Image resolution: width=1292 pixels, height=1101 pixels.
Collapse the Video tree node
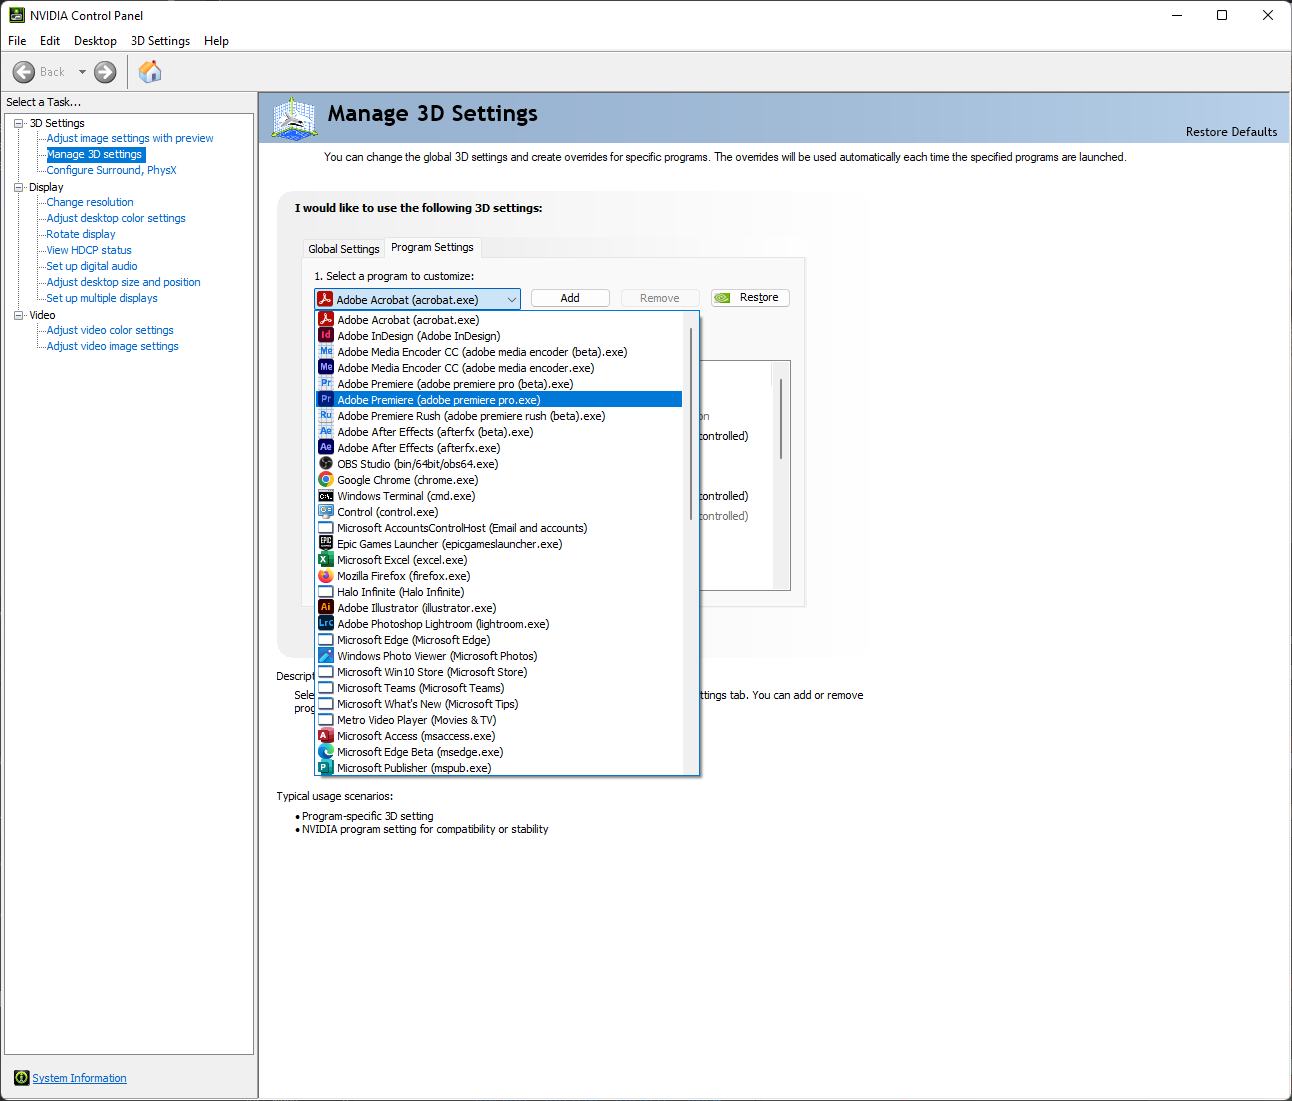pos(18,315)
